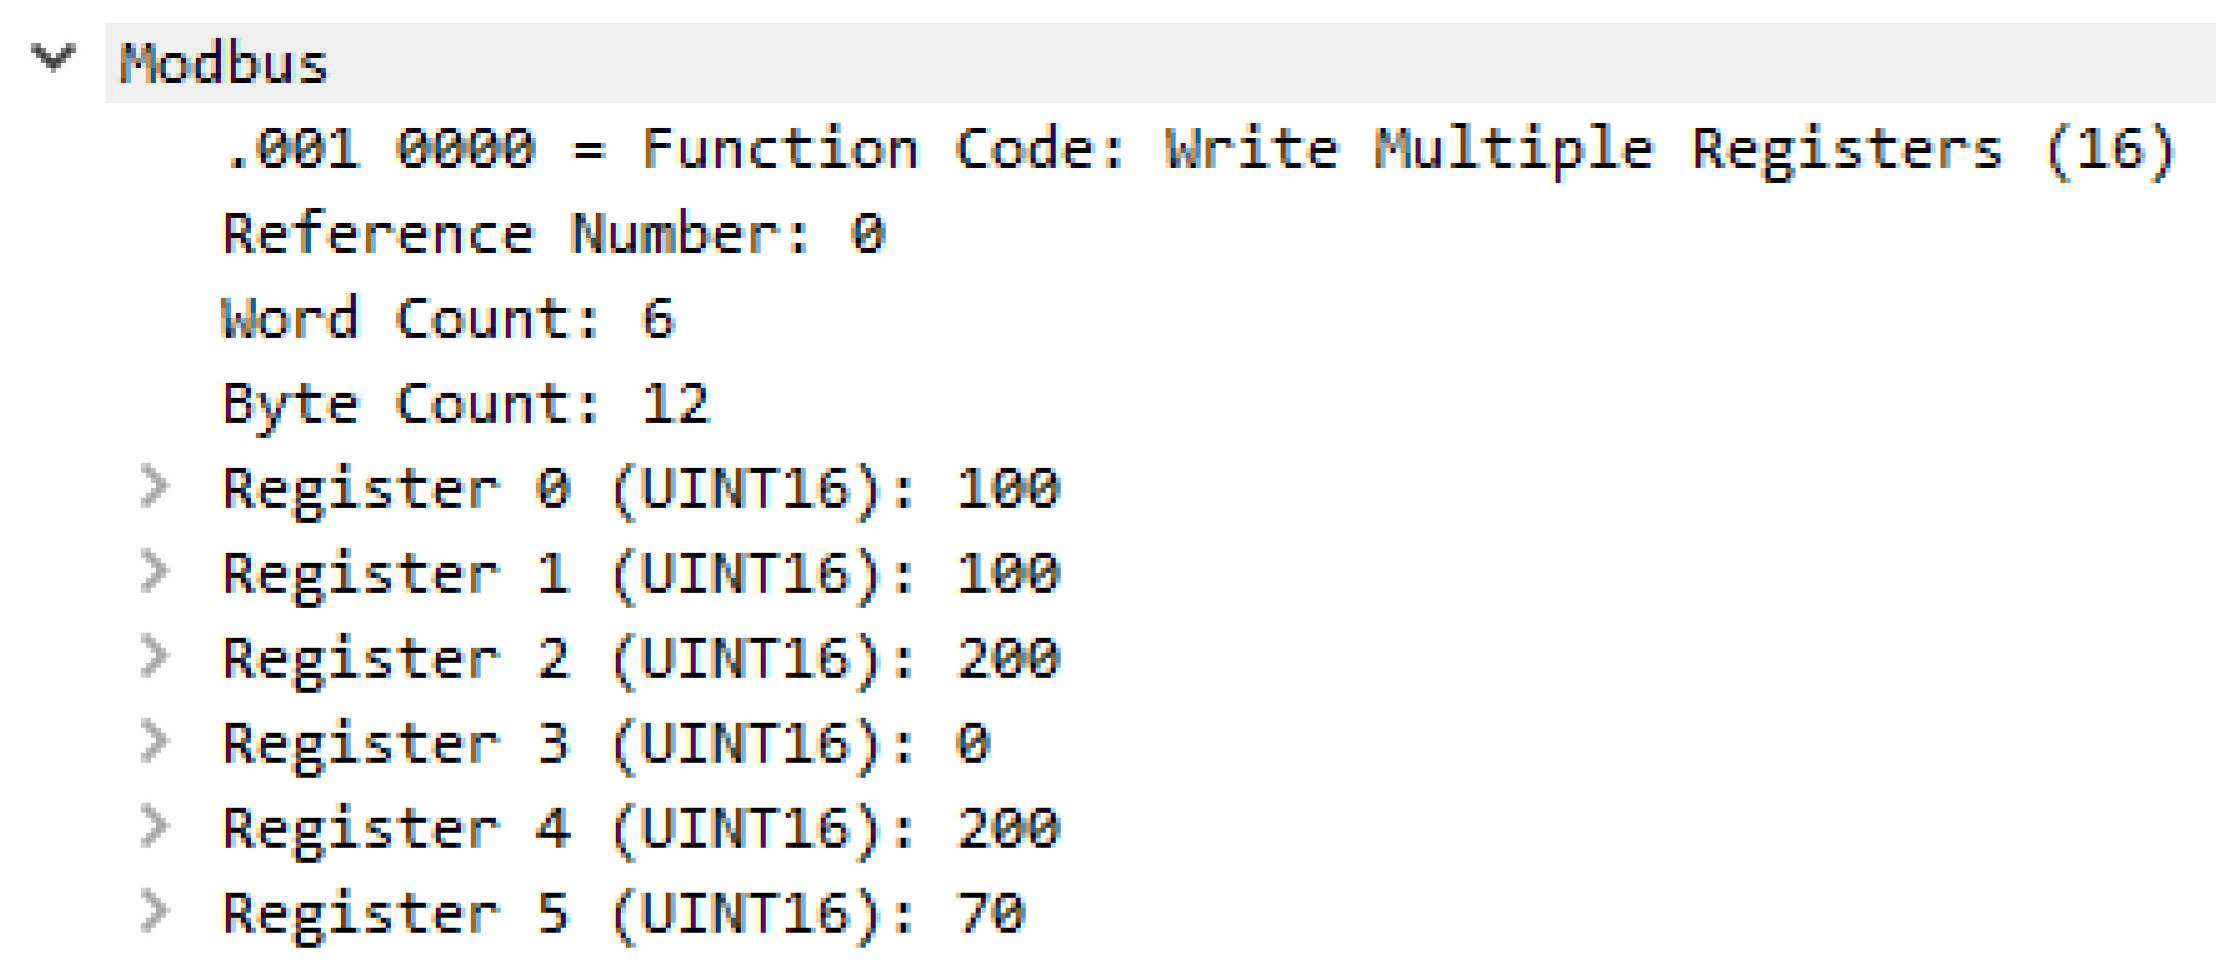
Task: Select the Register 4 (UINT16) row
Action: (640, 829)
